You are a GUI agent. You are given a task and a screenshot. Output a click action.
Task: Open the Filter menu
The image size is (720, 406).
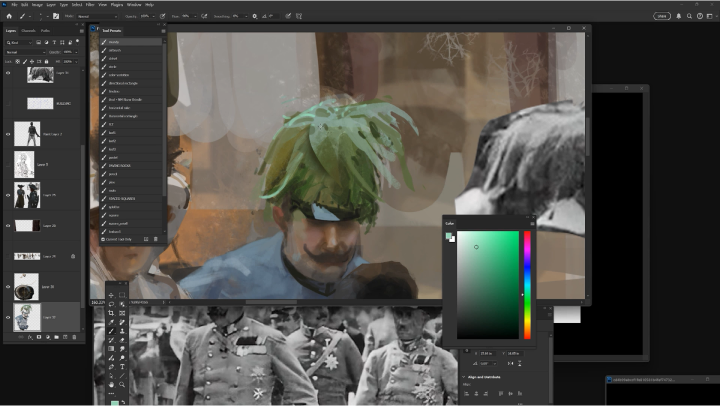pos(90,5)
